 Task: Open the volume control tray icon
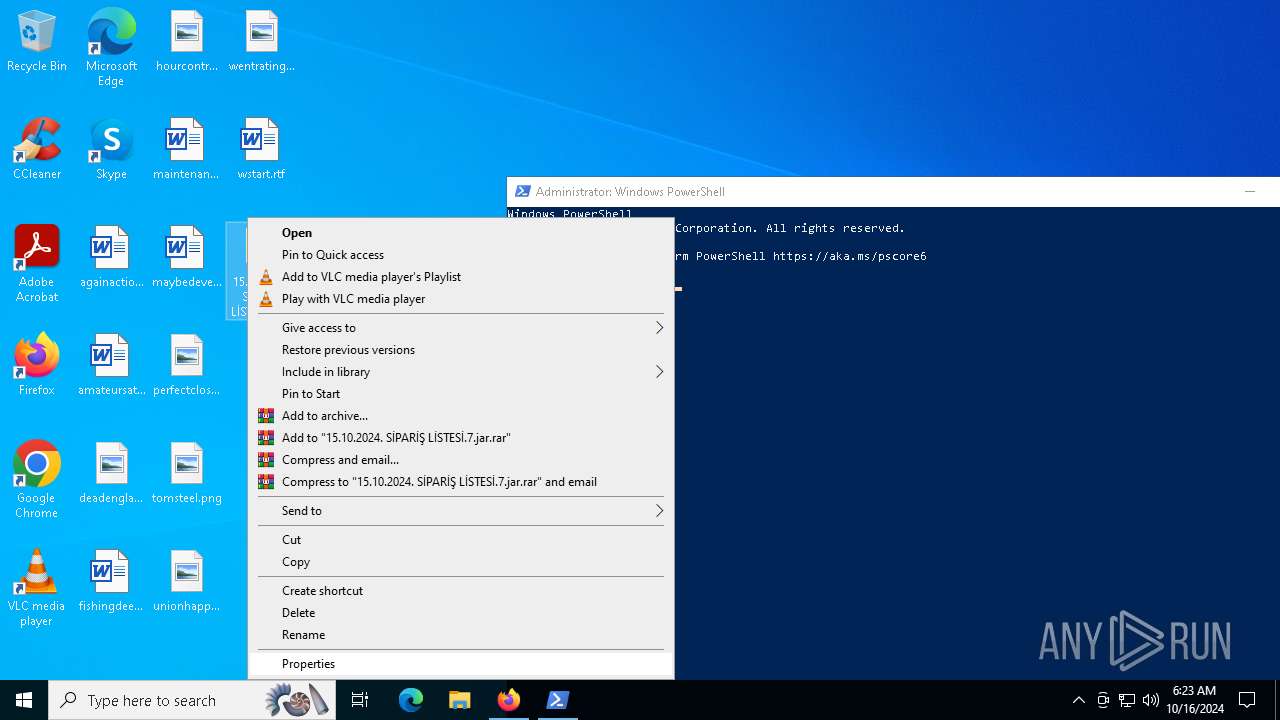[x=1151, y=700]
